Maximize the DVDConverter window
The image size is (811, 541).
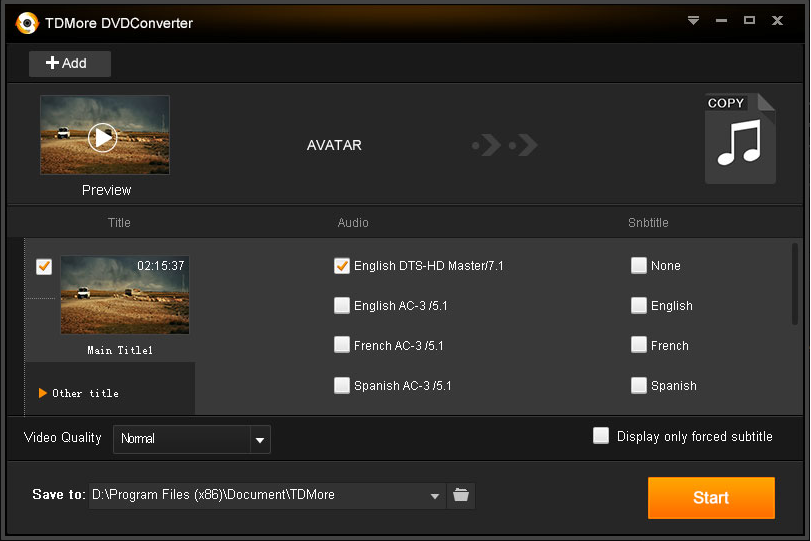coord(749,20)
